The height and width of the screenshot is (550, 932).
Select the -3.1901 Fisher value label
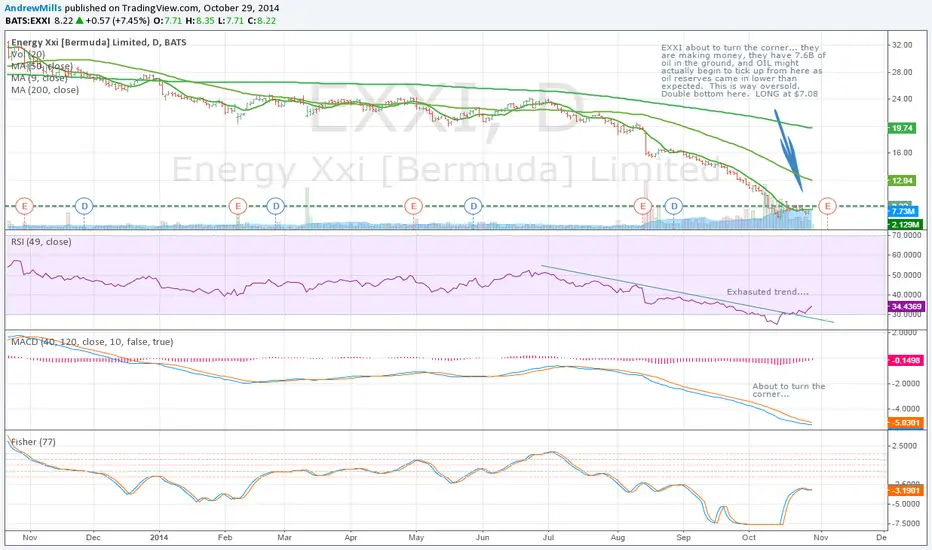point(905,491)
